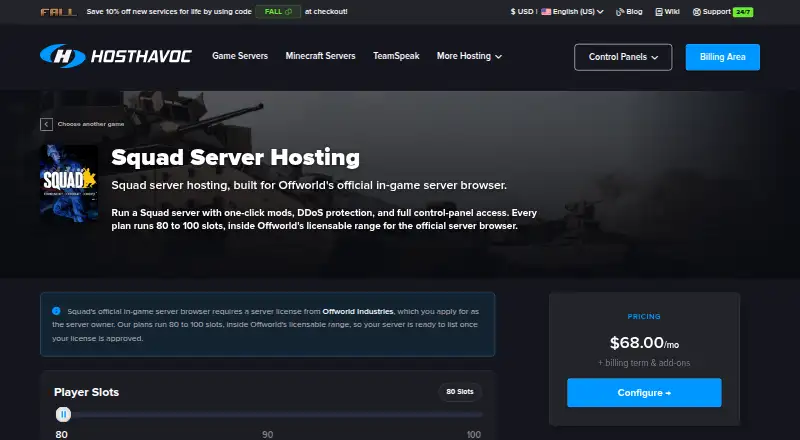
Task: Click the Support lifebuoy icon
Action: coord(696,12)
